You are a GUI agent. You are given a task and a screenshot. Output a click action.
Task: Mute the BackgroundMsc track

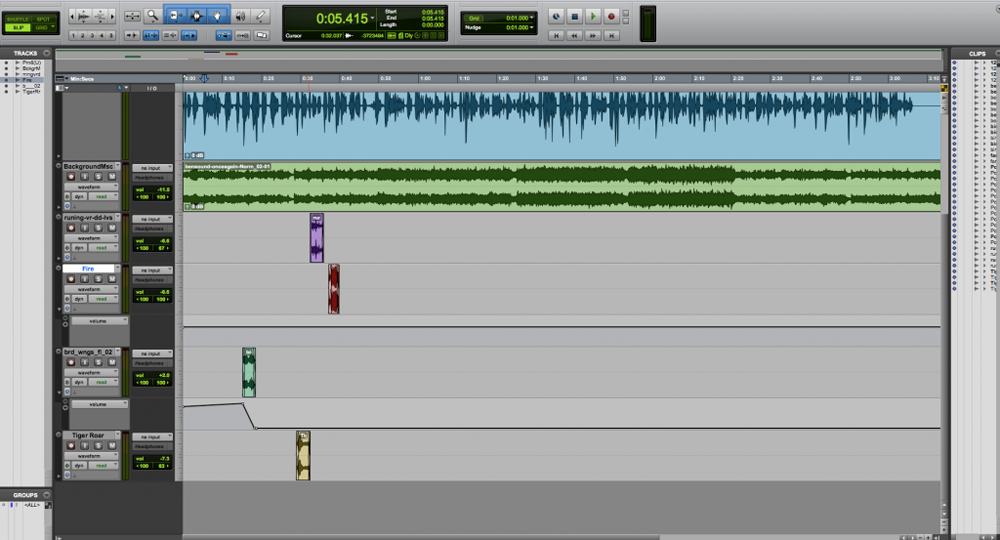pyautogui.click(x=112, y=177)
